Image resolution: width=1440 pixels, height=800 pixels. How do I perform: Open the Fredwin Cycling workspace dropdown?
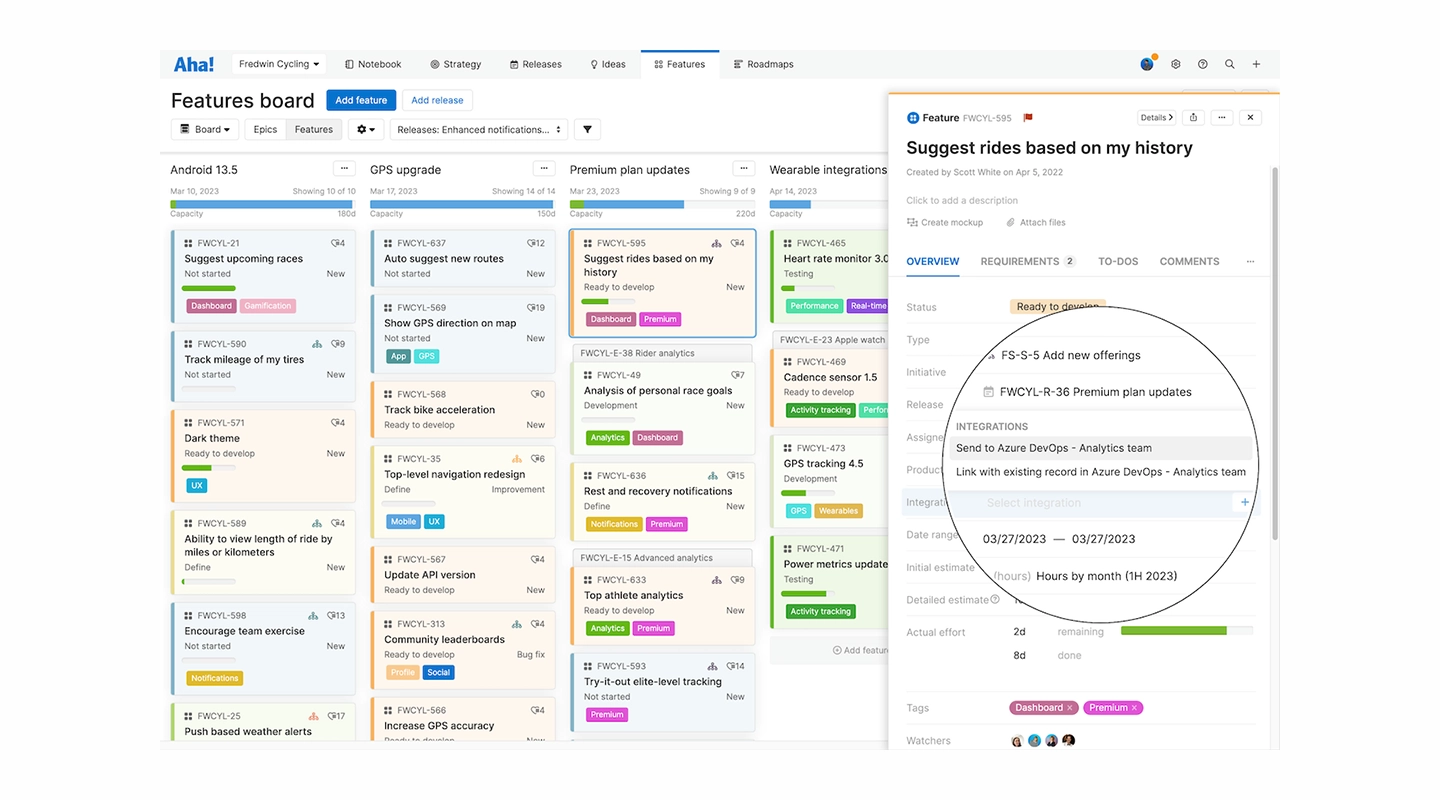279,64
